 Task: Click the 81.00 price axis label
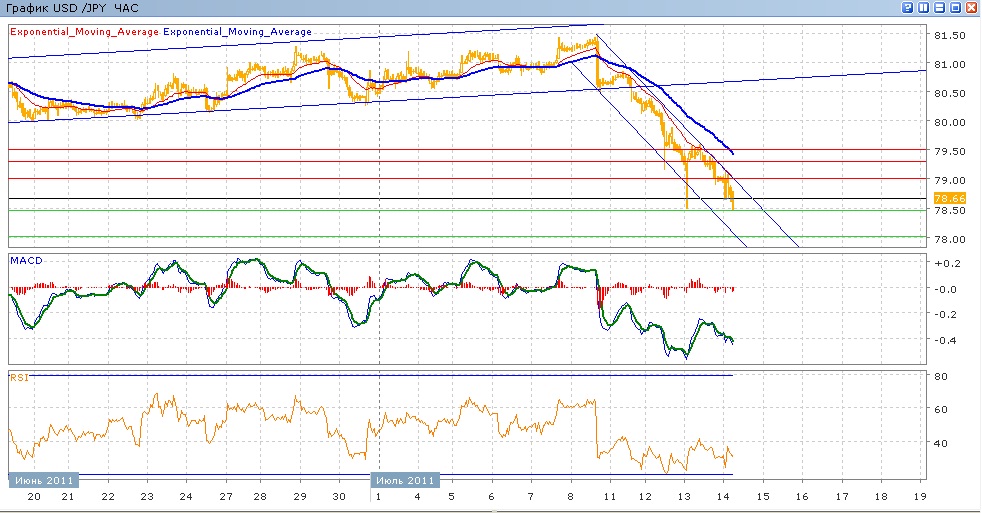949,65
